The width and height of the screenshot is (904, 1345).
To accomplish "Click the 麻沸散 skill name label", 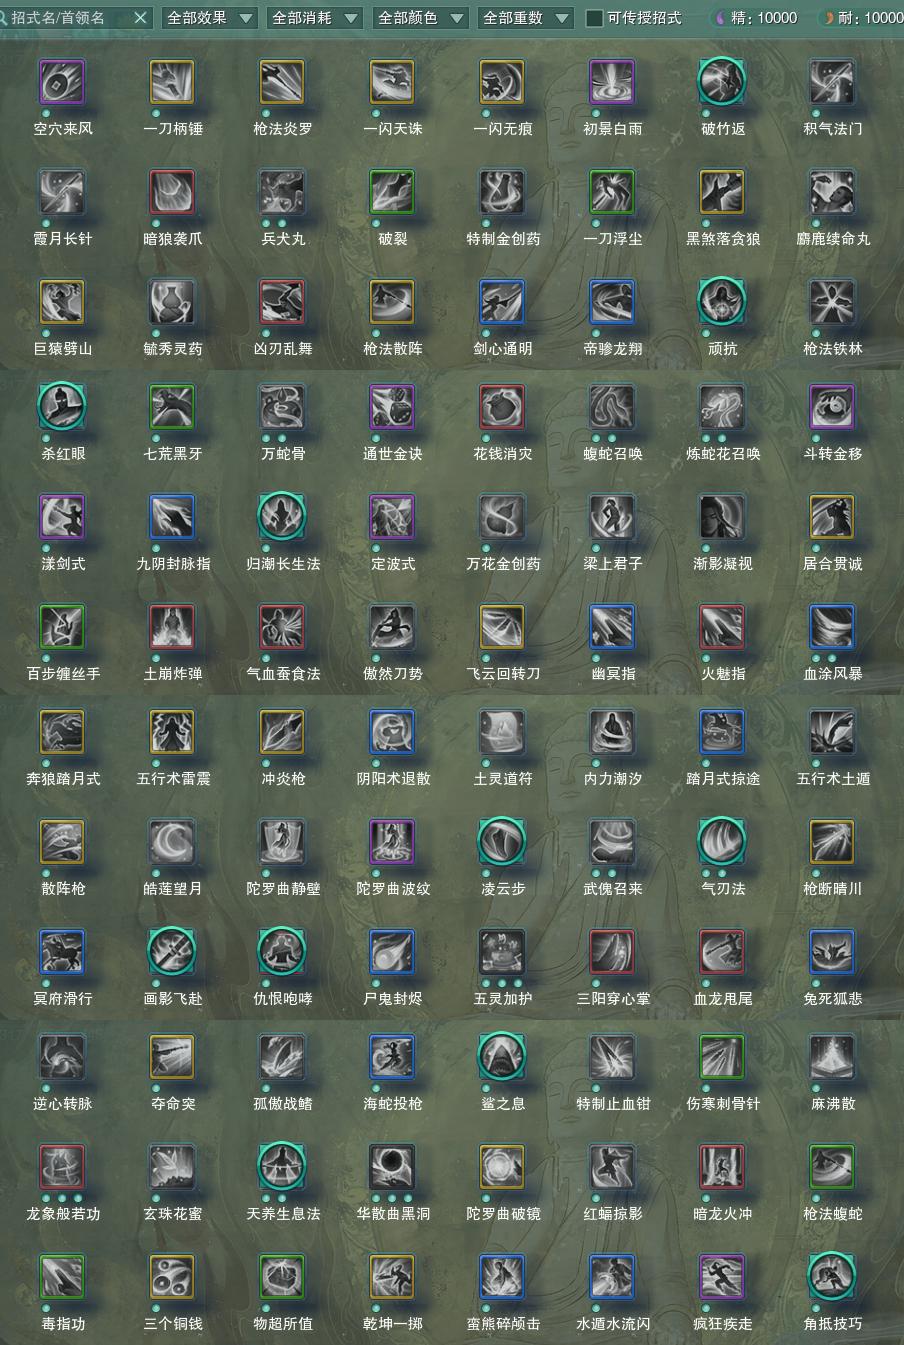I will pyautogui.click(x=832, y=1104).
